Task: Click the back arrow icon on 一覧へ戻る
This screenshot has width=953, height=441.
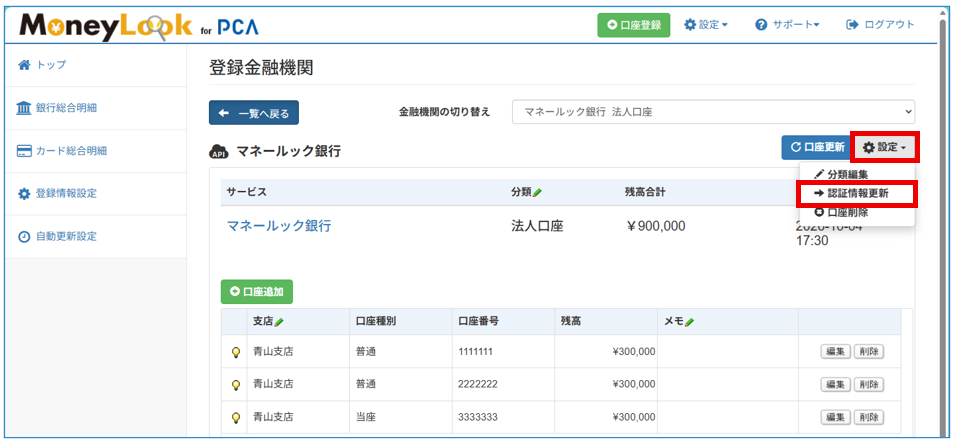Action: click(224, 113)
